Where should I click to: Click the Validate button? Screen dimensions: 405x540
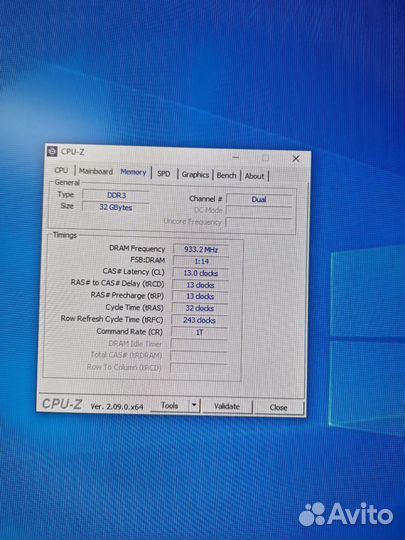click(x=227, y=406)
